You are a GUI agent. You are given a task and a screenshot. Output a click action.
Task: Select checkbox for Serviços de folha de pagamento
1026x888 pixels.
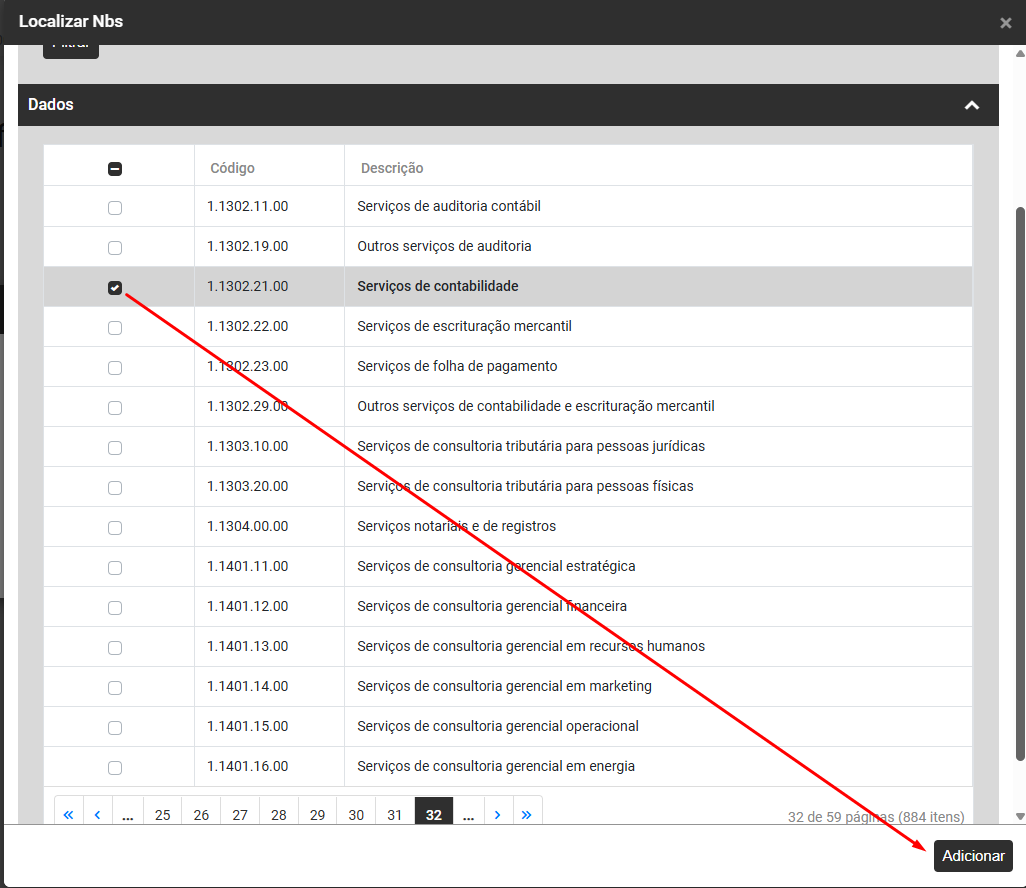(x=115, y=368)
